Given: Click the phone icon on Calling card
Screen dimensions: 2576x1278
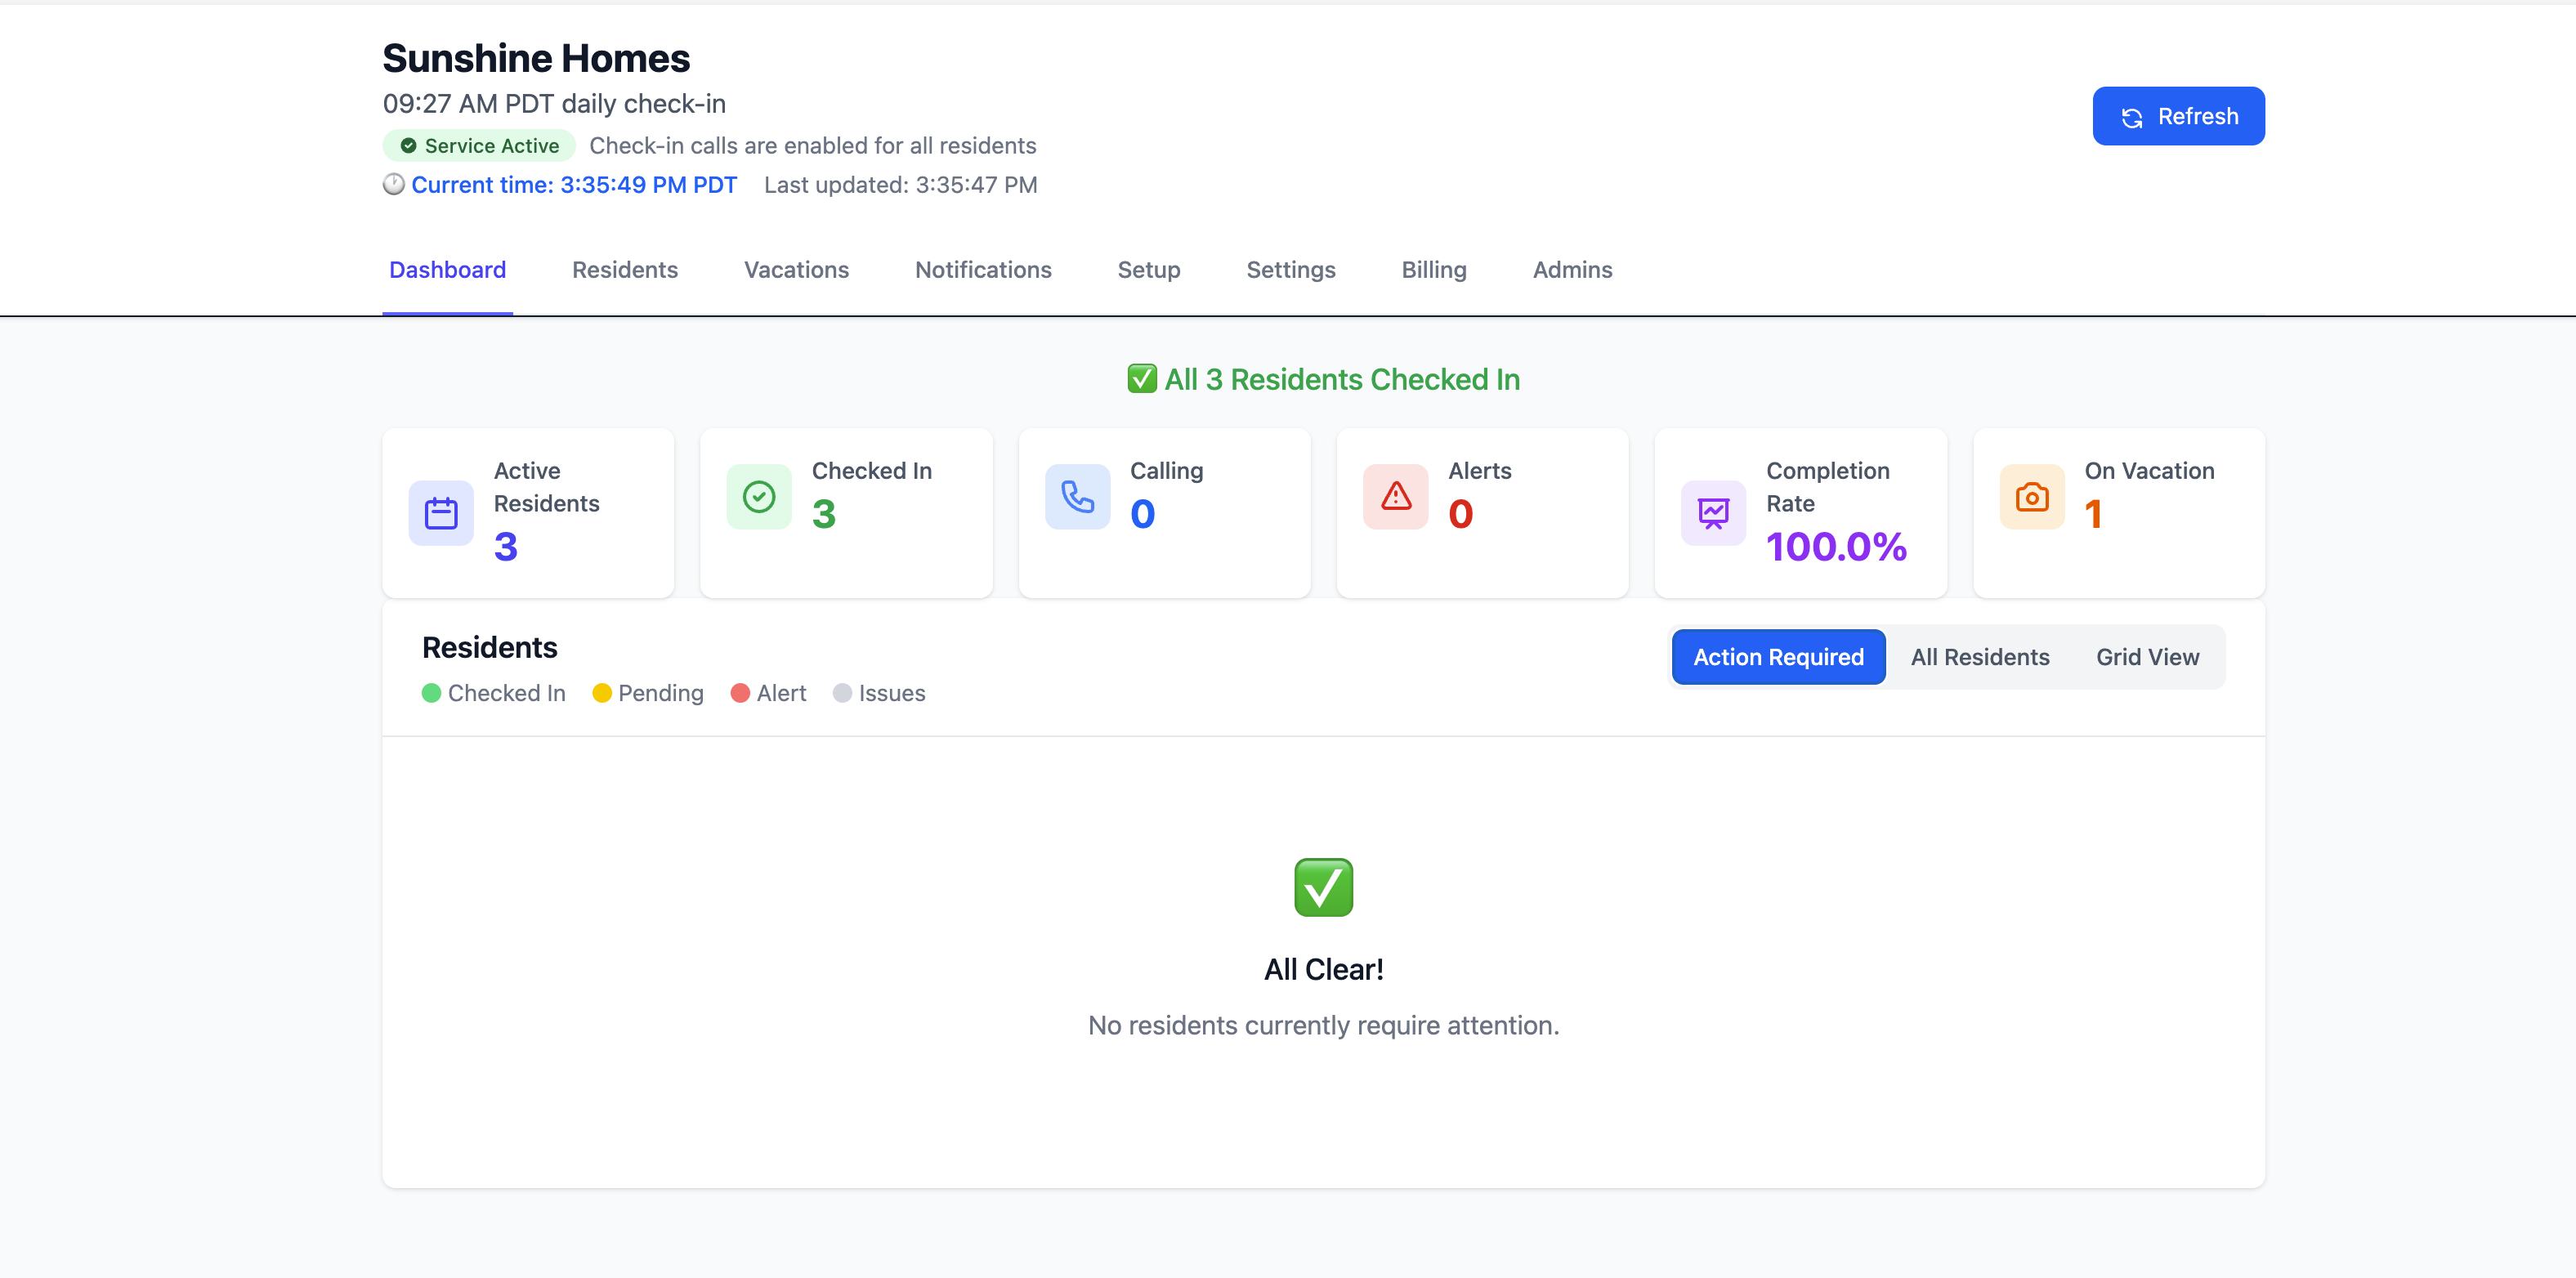Looking at the screenshot, I should 1077,497.
